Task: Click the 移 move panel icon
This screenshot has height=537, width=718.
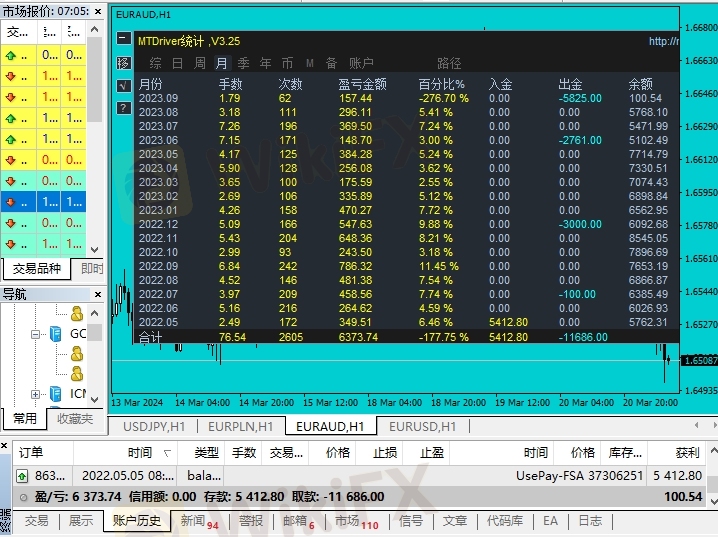Action: pos(124,63)
